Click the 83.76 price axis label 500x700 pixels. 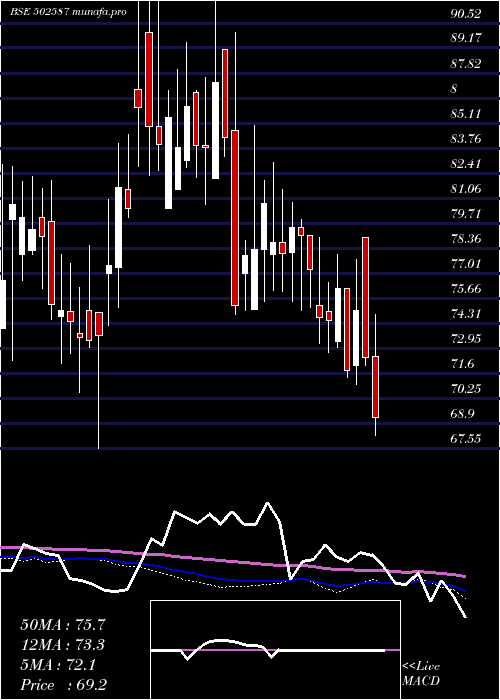pos(466,139)
